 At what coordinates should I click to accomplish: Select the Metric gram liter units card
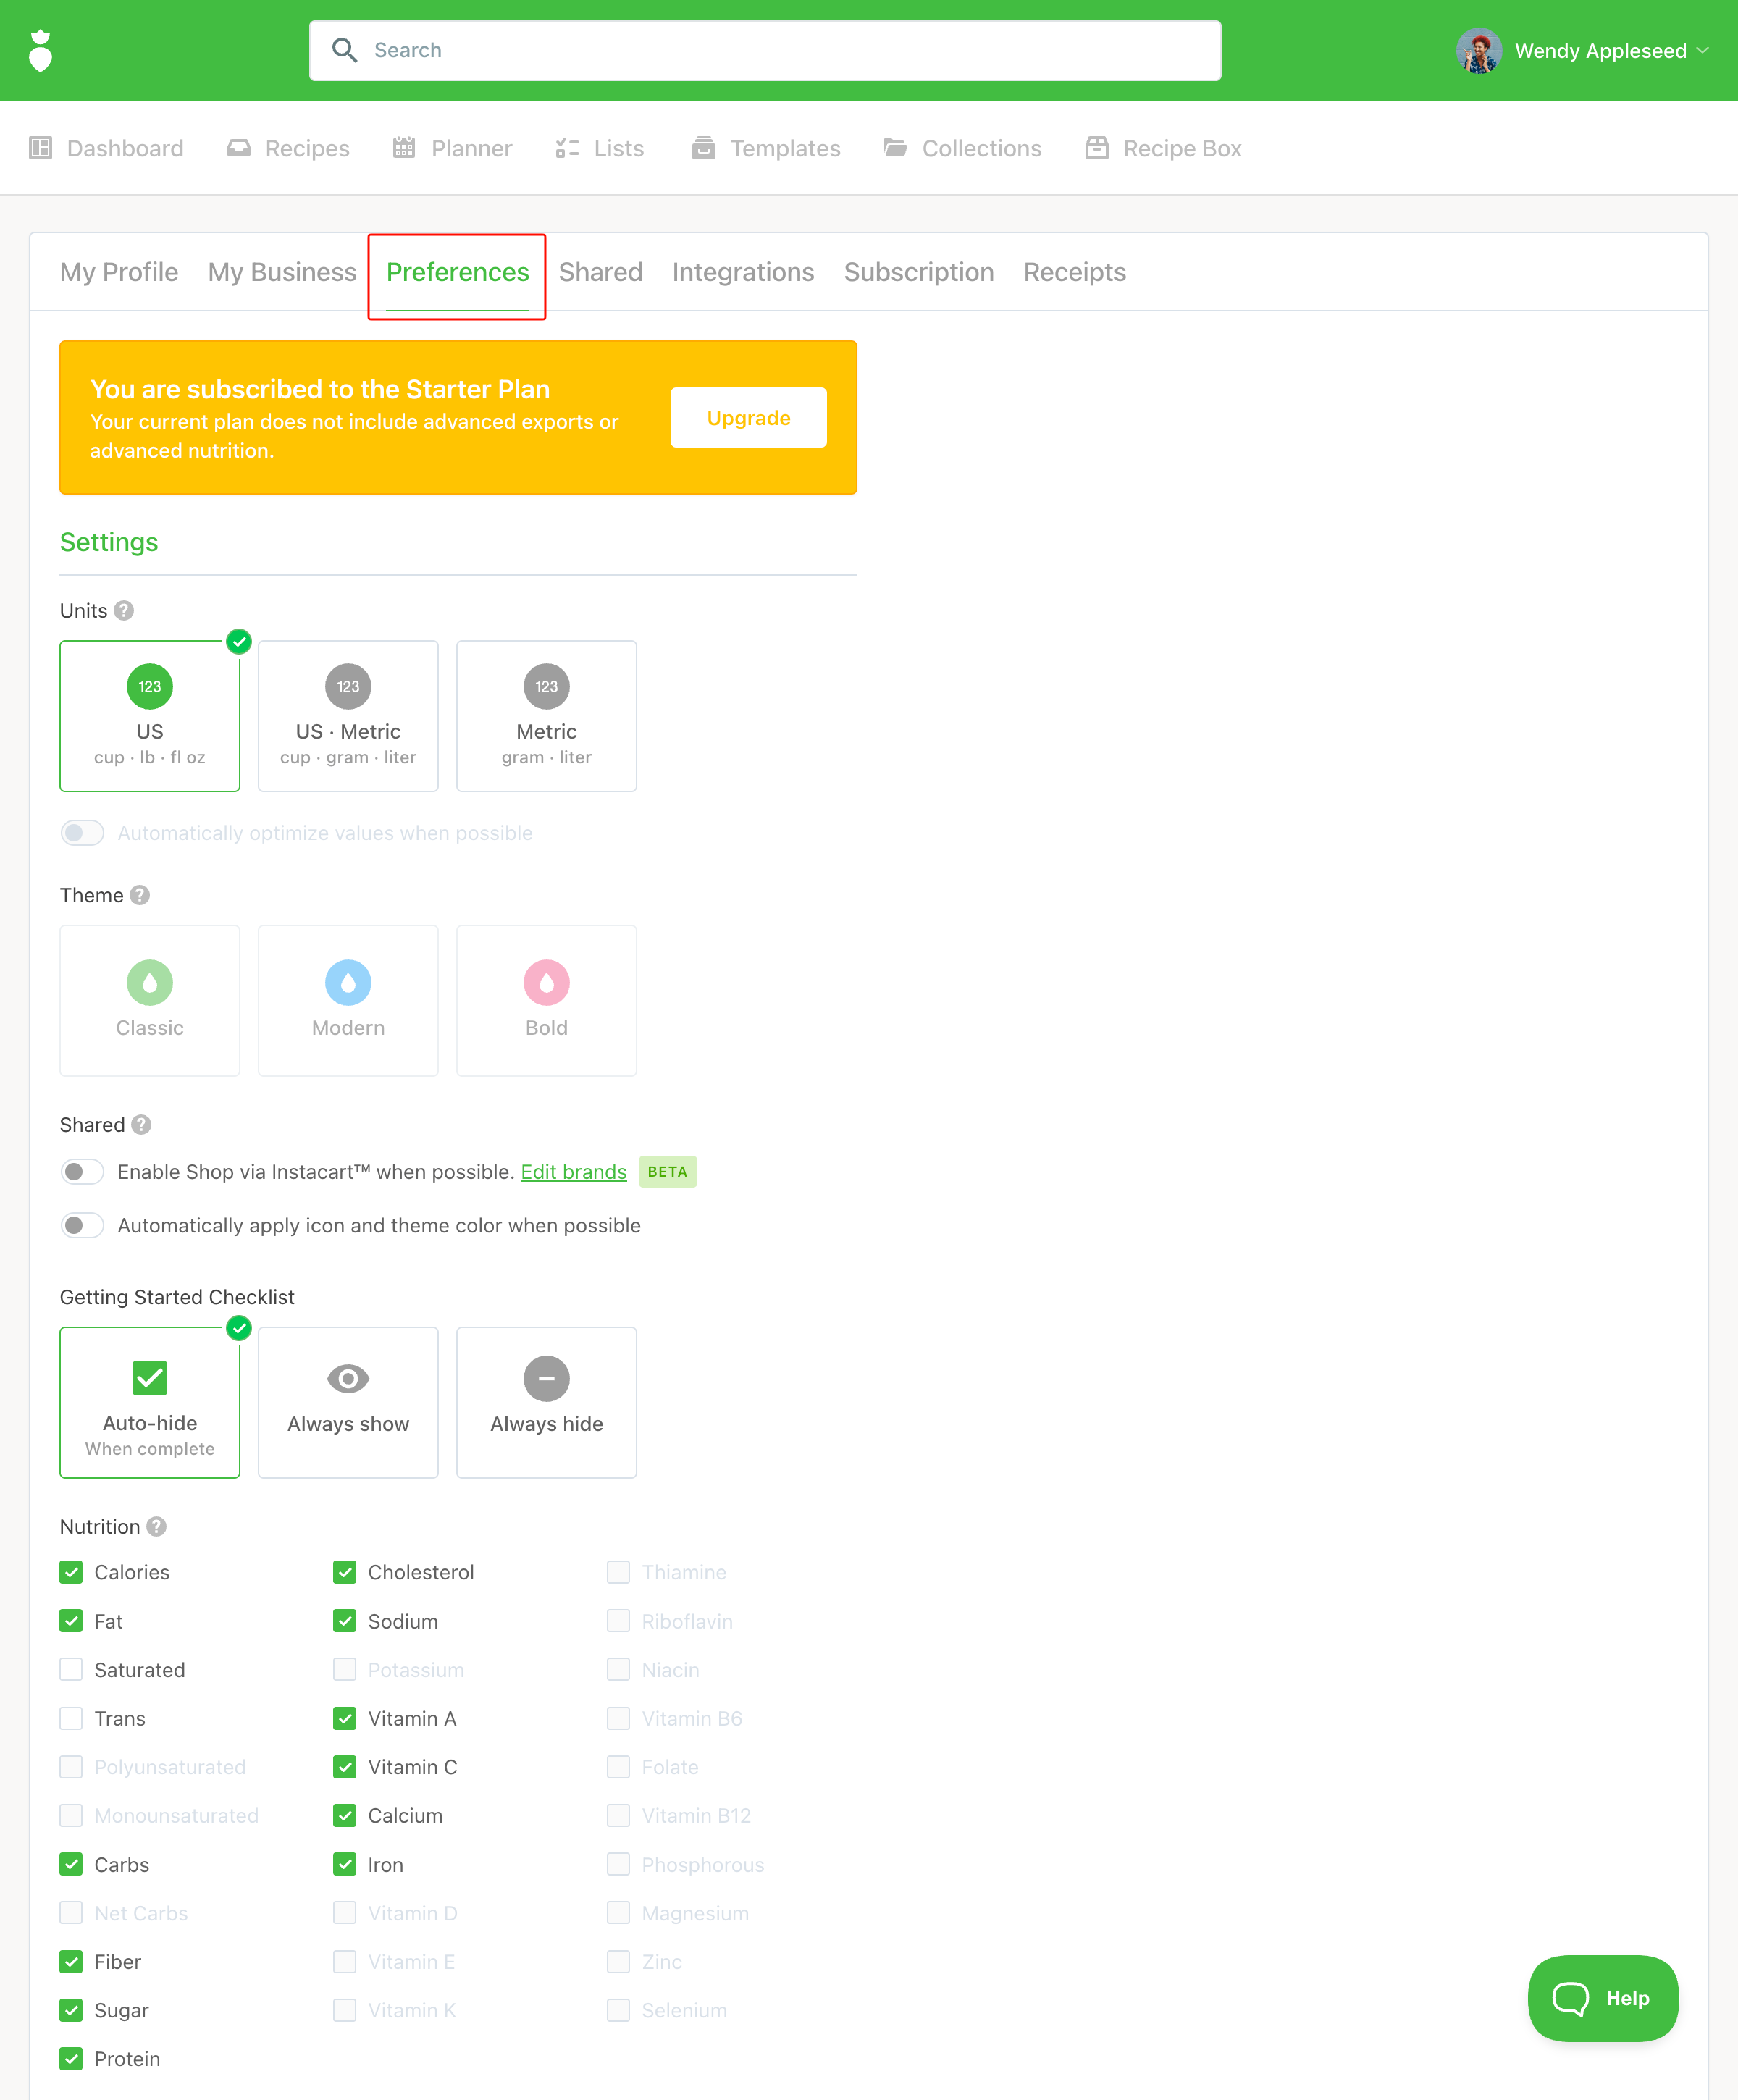tap(546, 716)
